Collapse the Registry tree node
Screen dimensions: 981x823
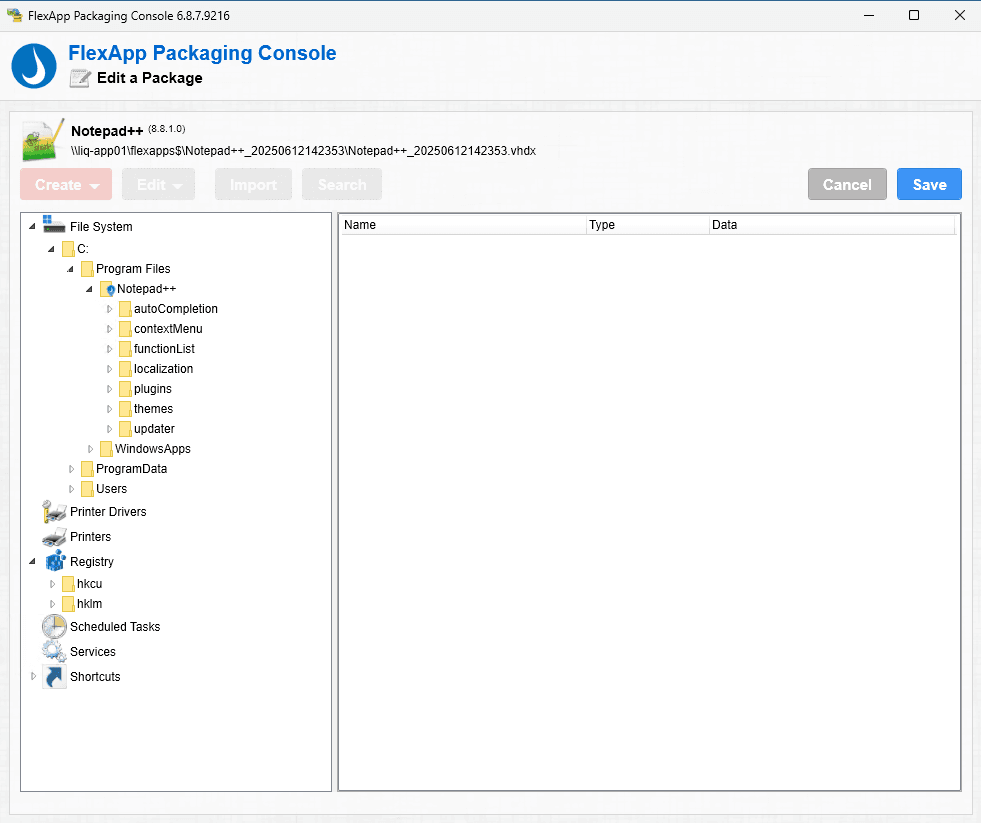(33, 562)
